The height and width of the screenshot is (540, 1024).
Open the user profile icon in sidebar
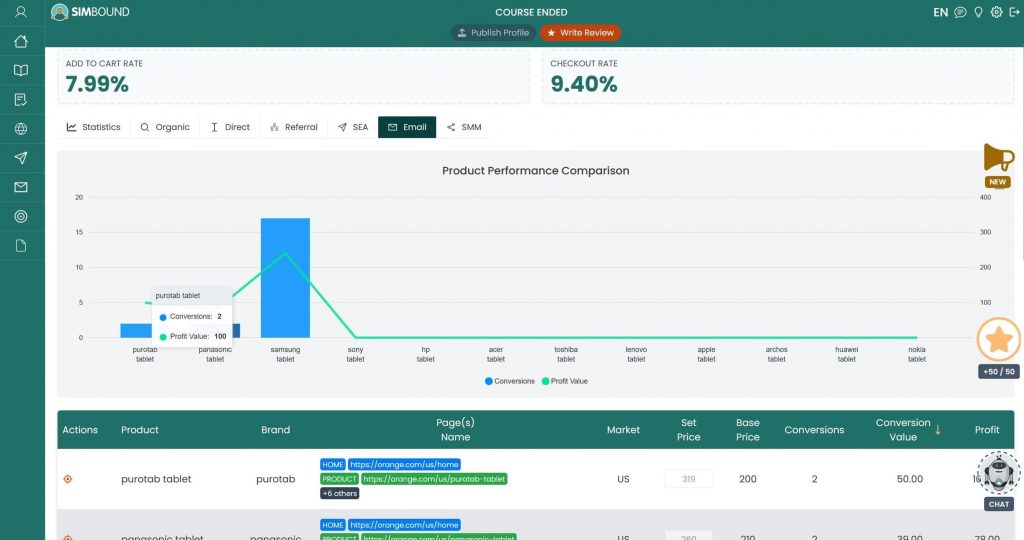(21, 12)
